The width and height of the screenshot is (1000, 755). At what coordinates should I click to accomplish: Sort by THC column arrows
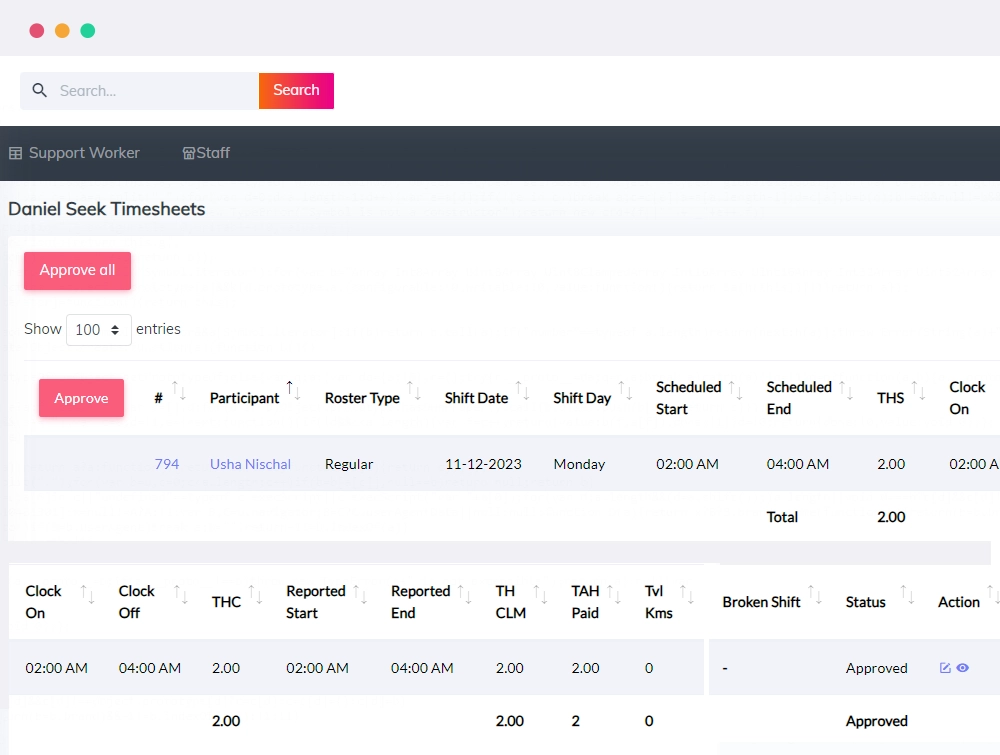click(255, 595)
